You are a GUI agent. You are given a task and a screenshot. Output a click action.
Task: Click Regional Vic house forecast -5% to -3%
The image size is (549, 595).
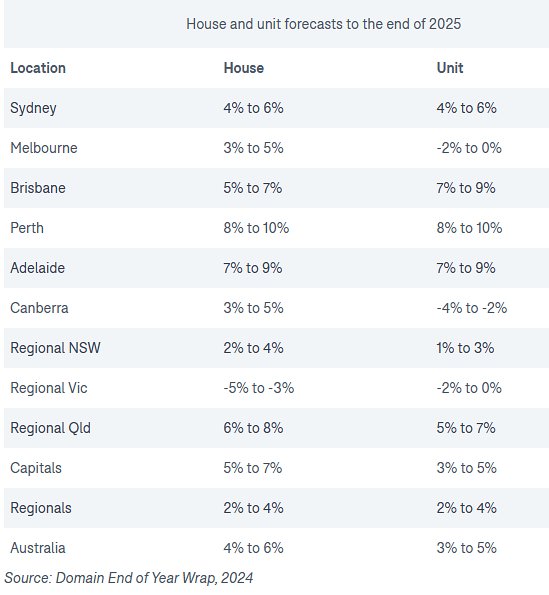(x=259, y=388)
